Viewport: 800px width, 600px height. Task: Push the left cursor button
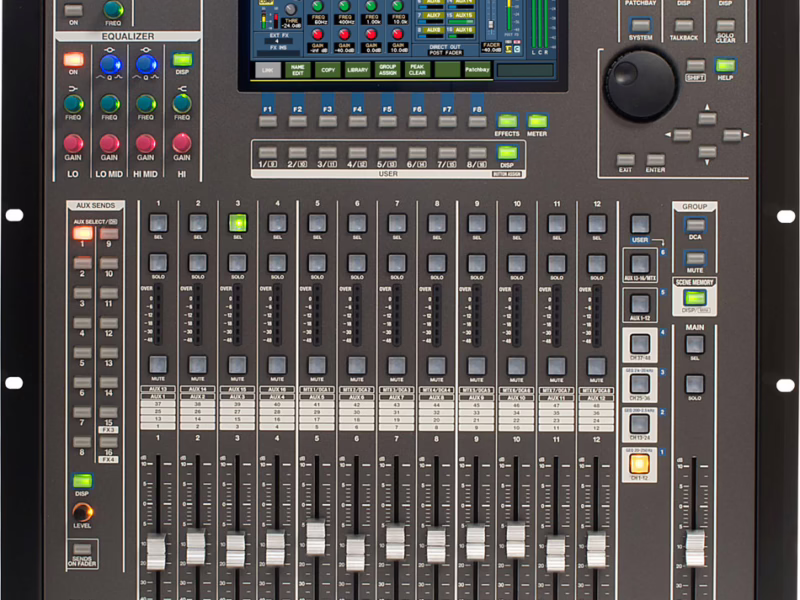(683, 135)
